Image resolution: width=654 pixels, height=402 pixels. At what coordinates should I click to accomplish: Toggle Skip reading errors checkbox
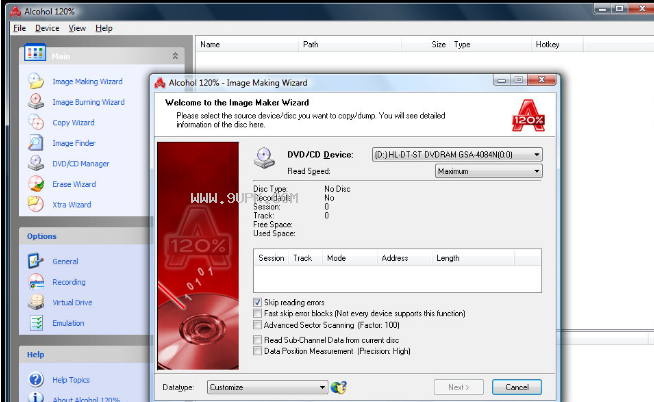pyautogui.click(x=257, y=302)
